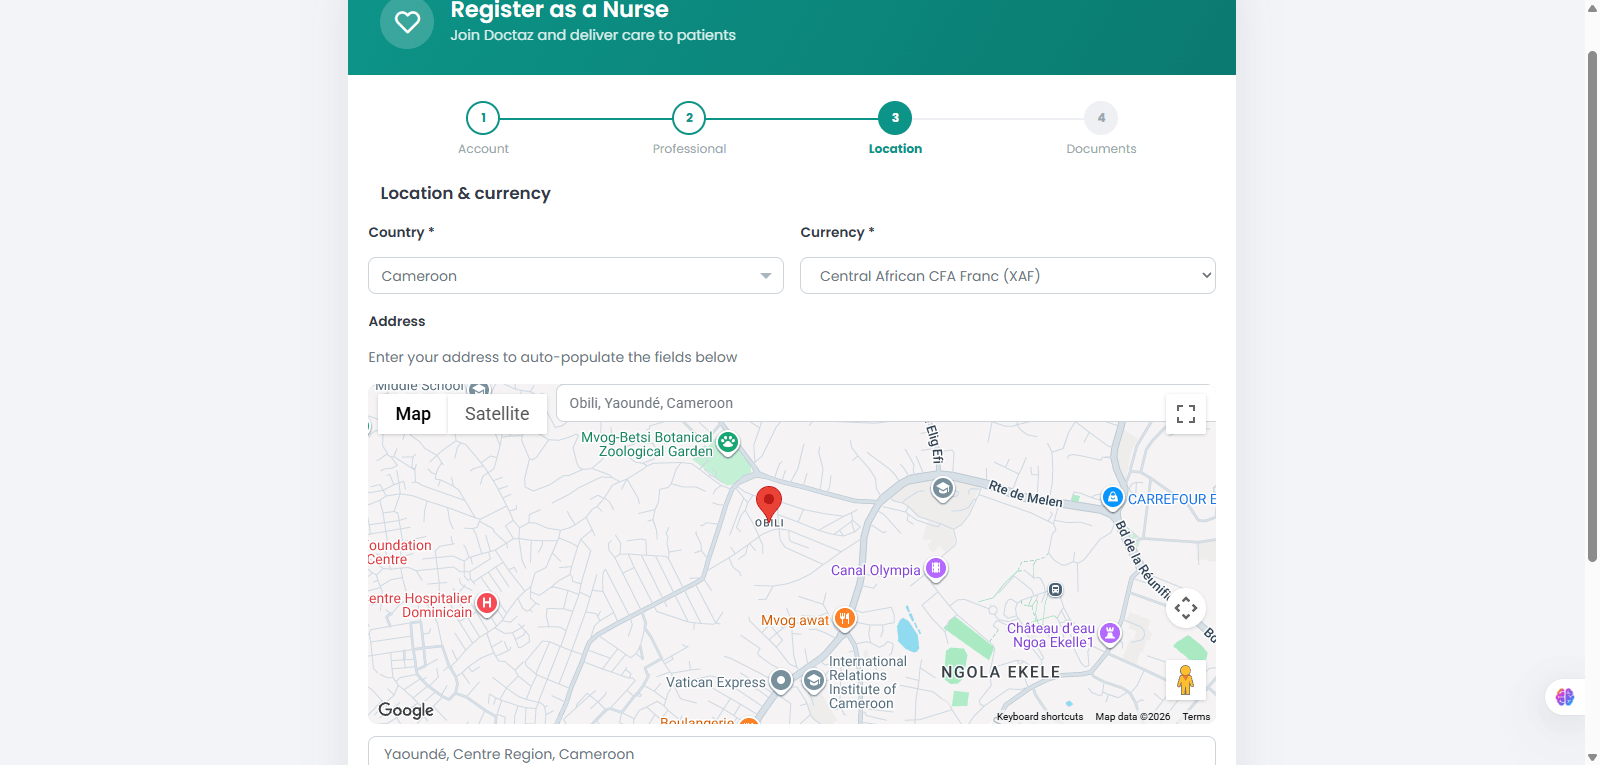The height and width of the screenshot is (765, 1600).
Task: Click the school marker near Rte de Melen
Action: click(x=942, y=489)
